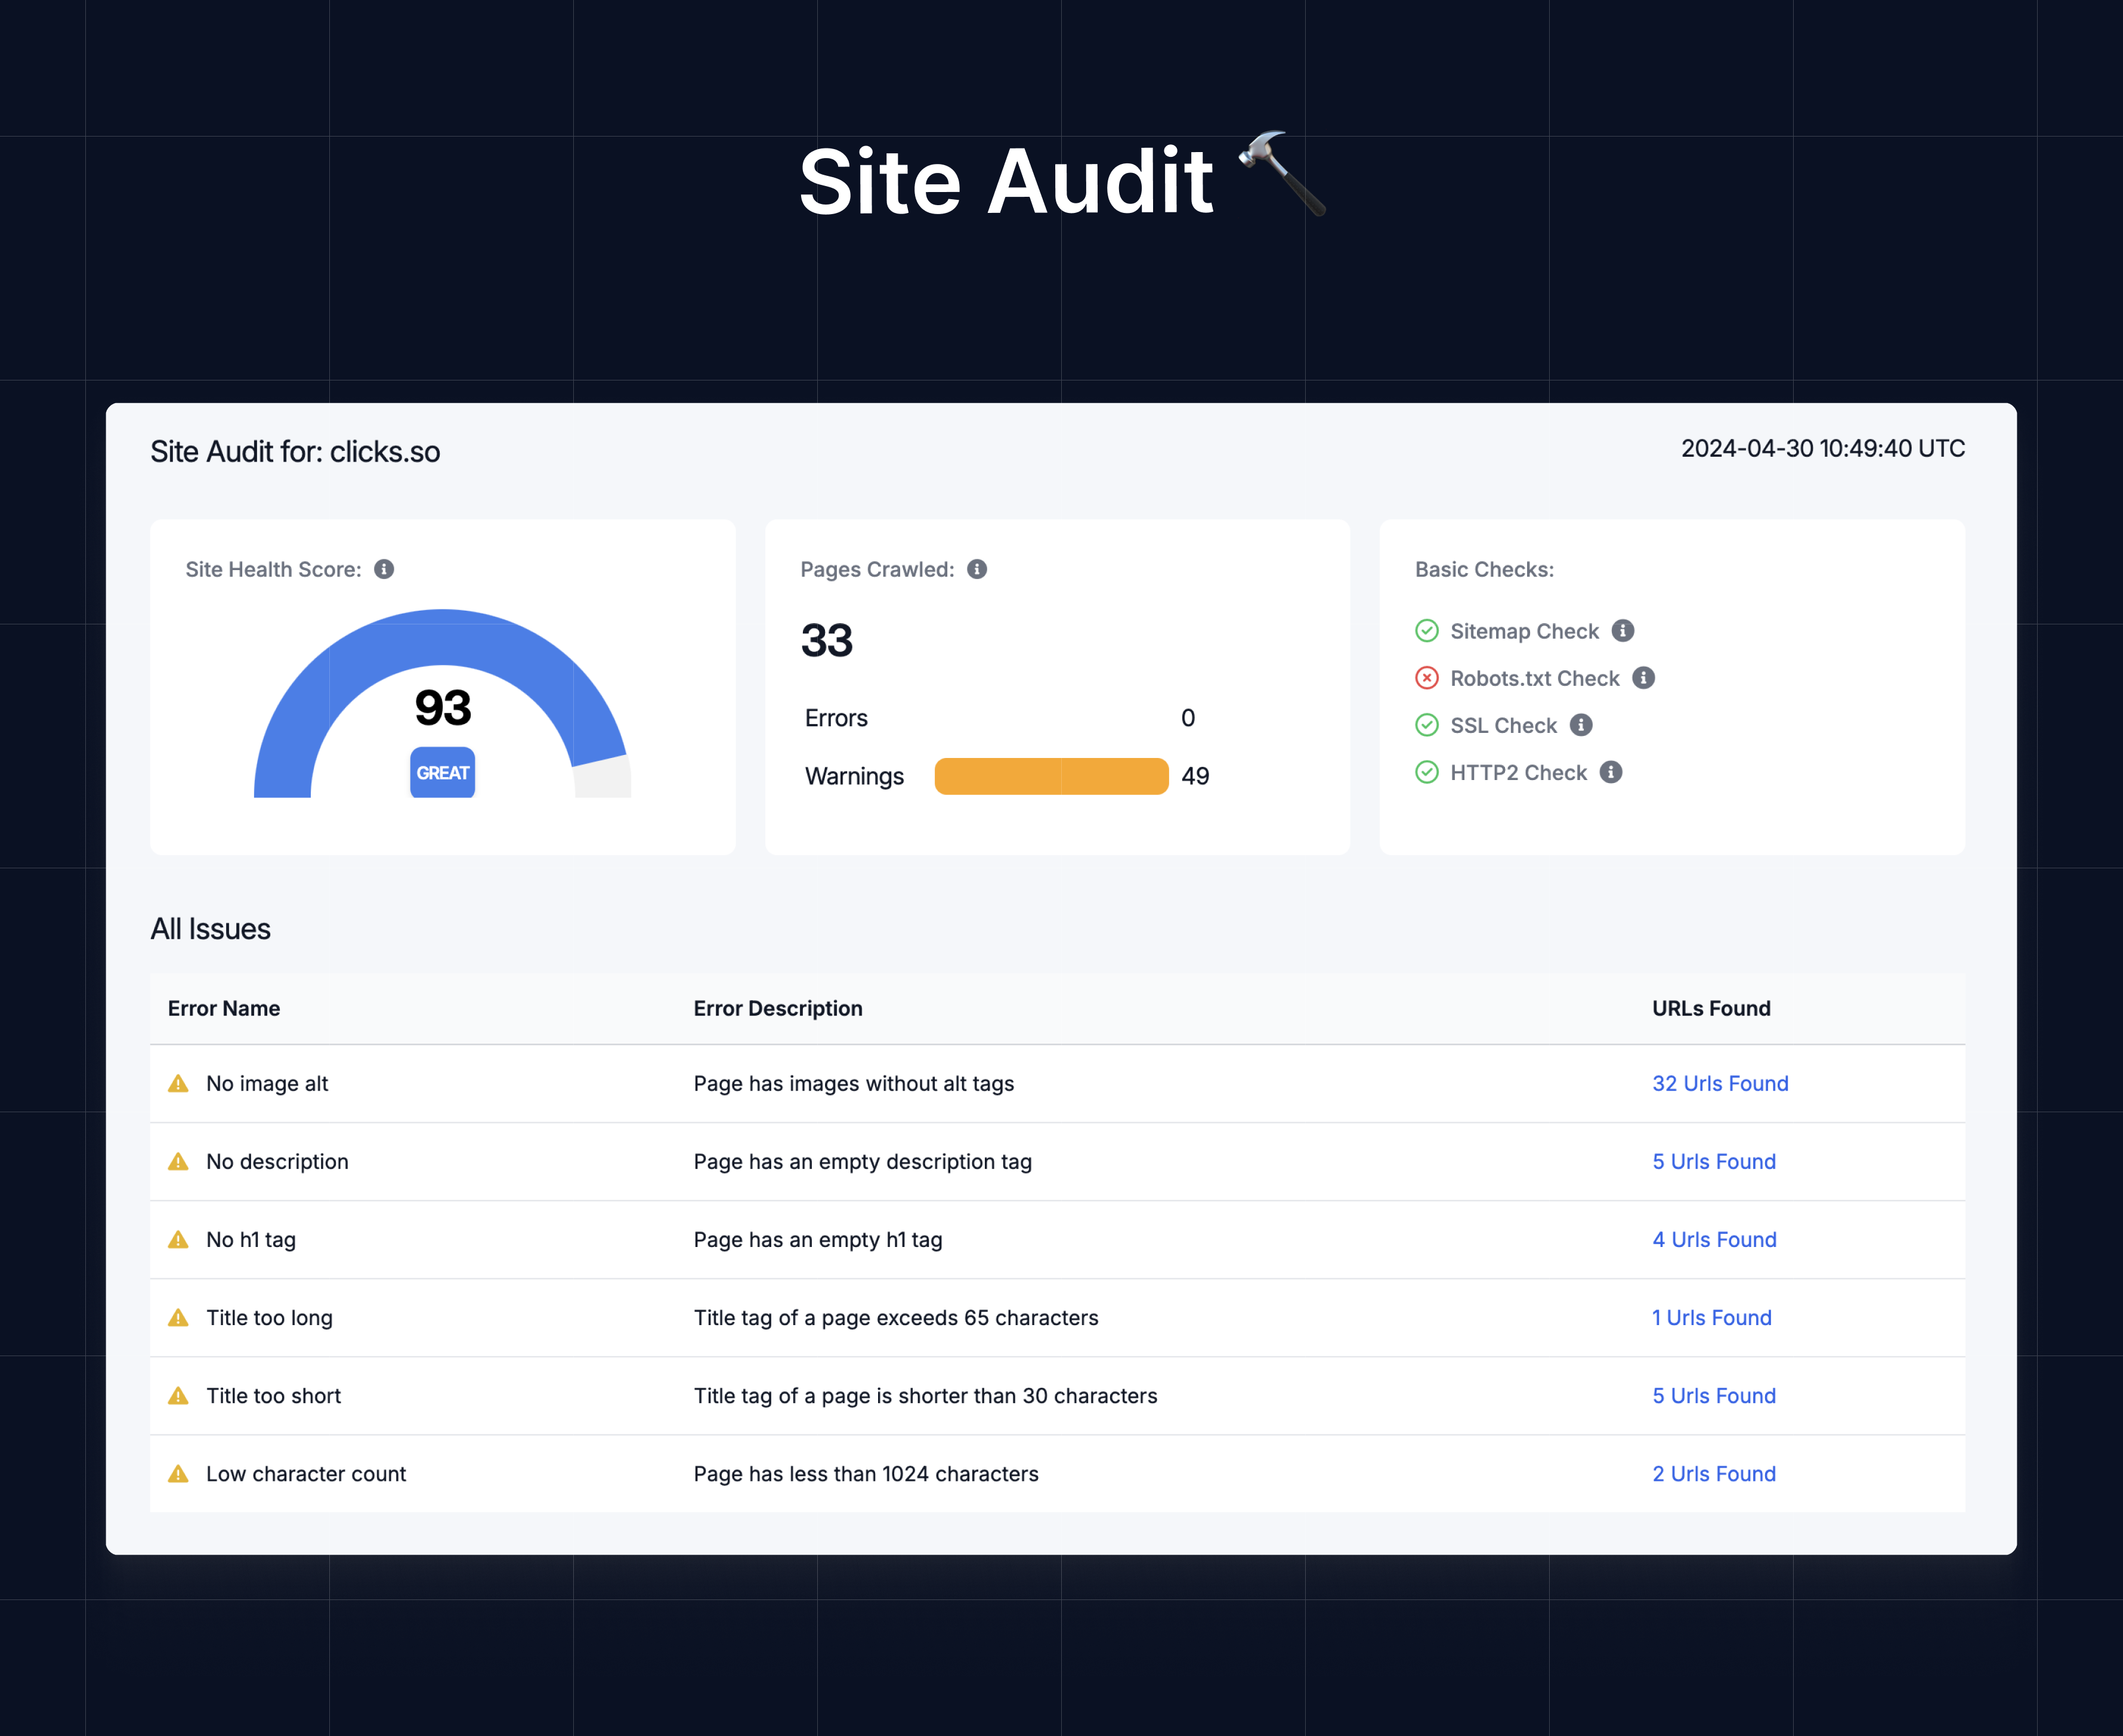Click the green check icon for Sitemap Check
The height and width of the screenshot is (1736, 2123).
[1427, 631]
